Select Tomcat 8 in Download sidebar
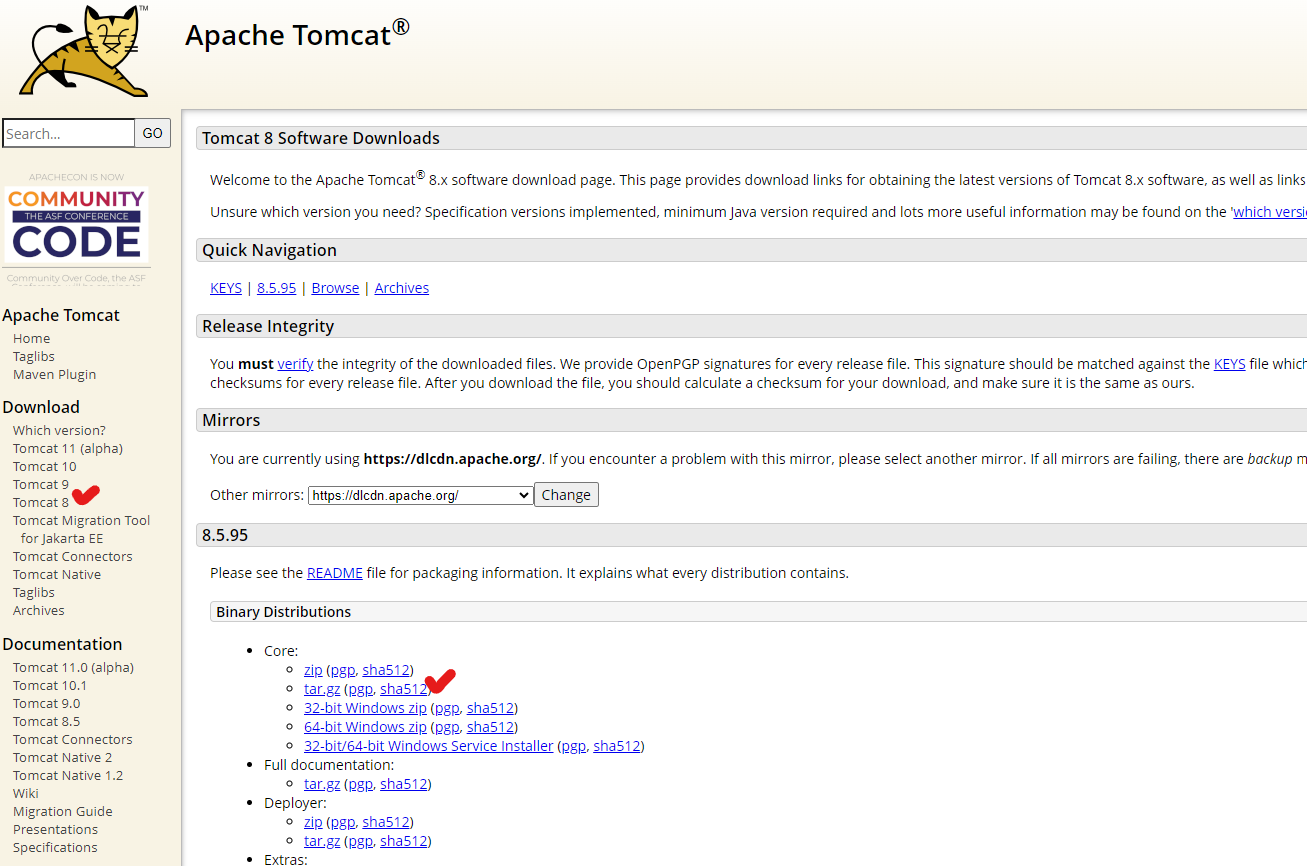 click(x=41, y=503)
